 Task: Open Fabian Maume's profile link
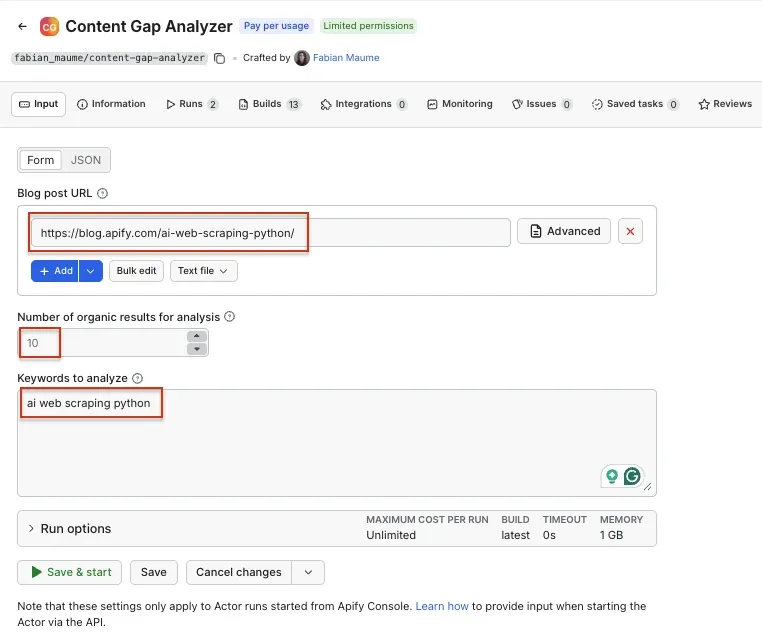tap(346, 58)
